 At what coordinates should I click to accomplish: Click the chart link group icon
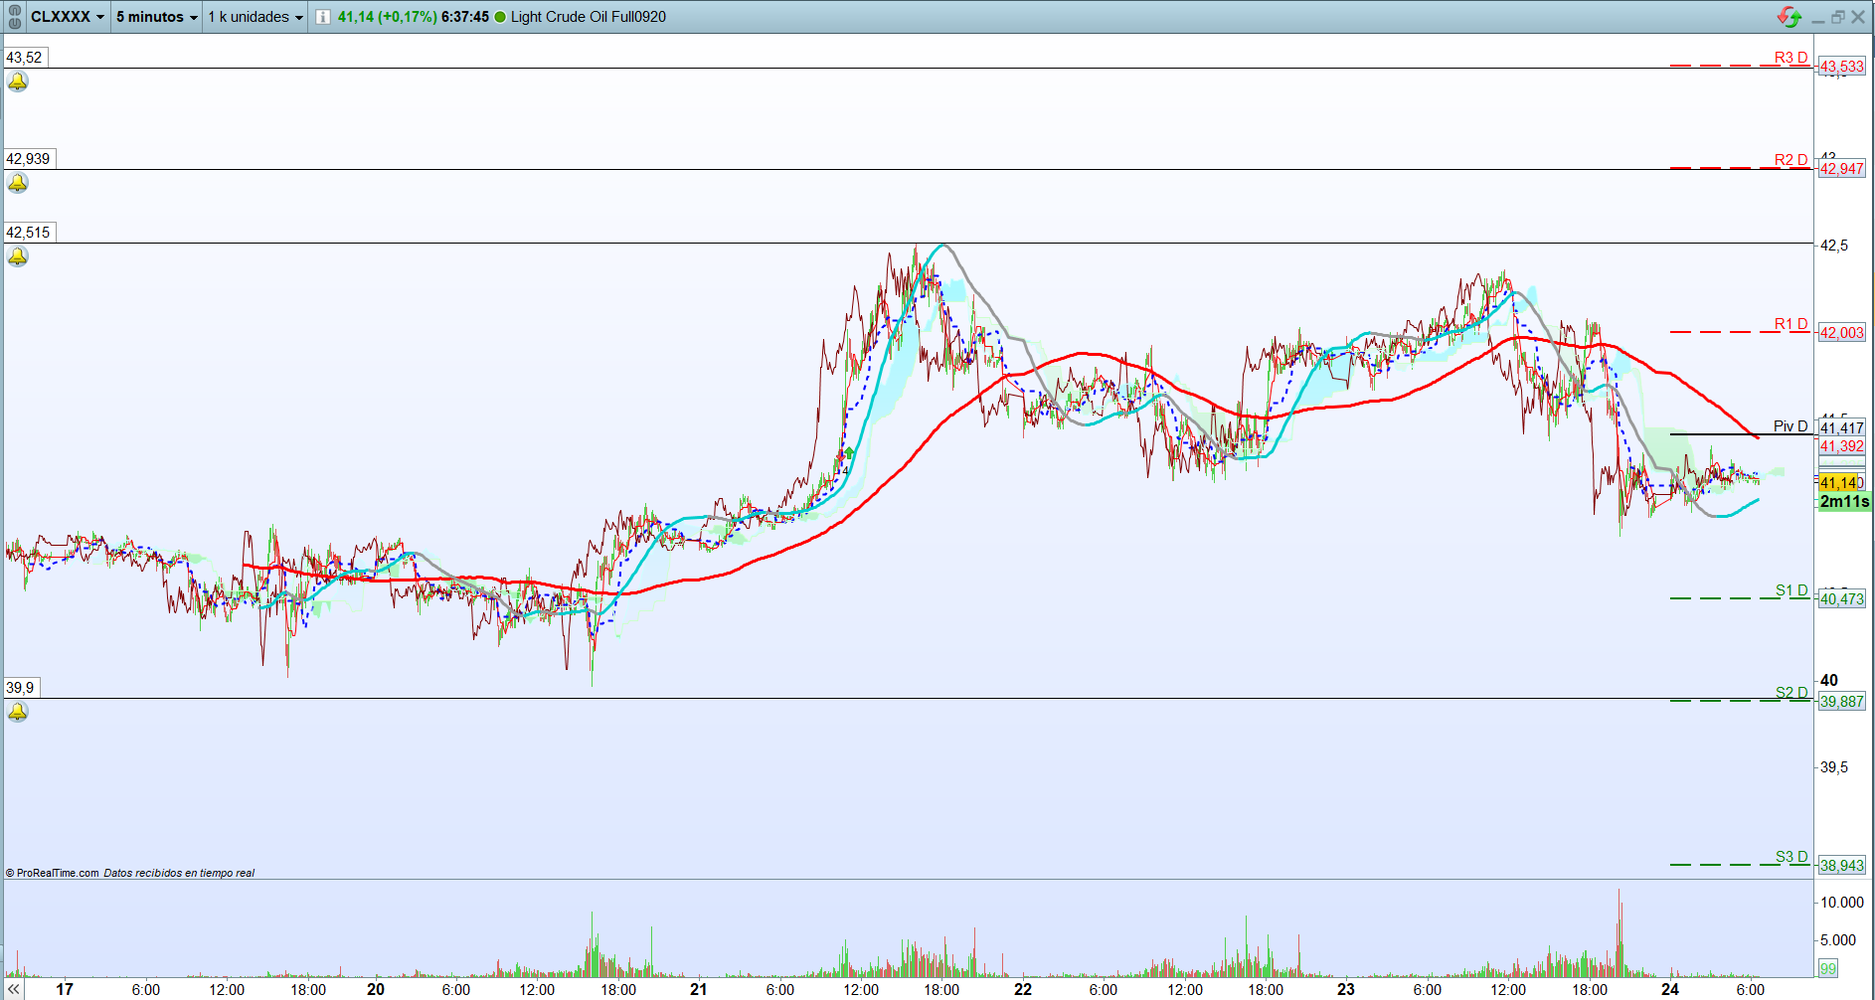14,17
